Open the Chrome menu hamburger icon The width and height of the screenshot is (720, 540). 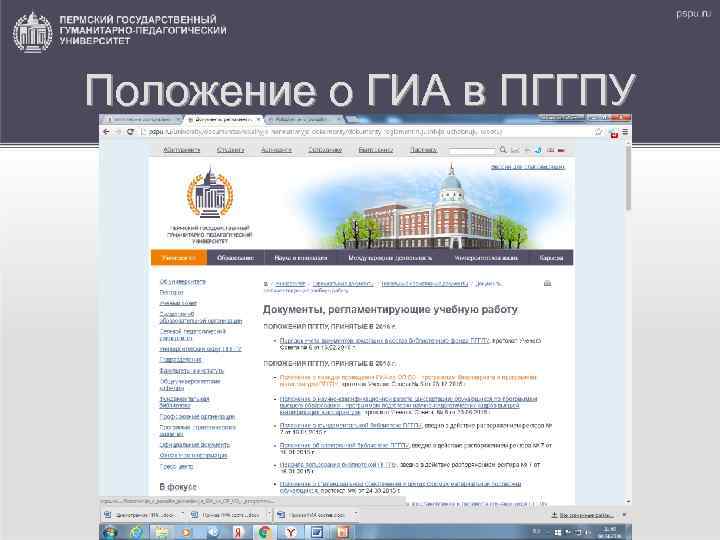click(x=624, y=132)
